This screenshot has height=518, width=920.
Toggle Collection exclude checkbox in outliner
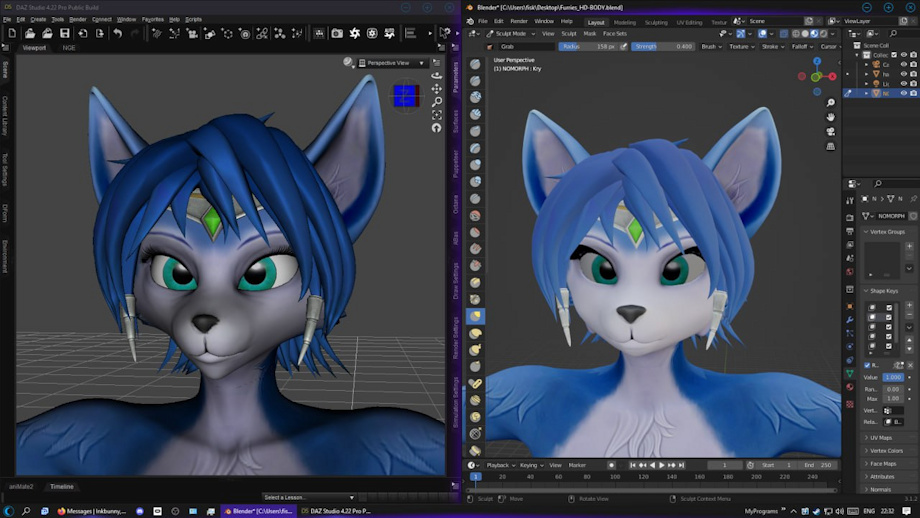(893, 56)
